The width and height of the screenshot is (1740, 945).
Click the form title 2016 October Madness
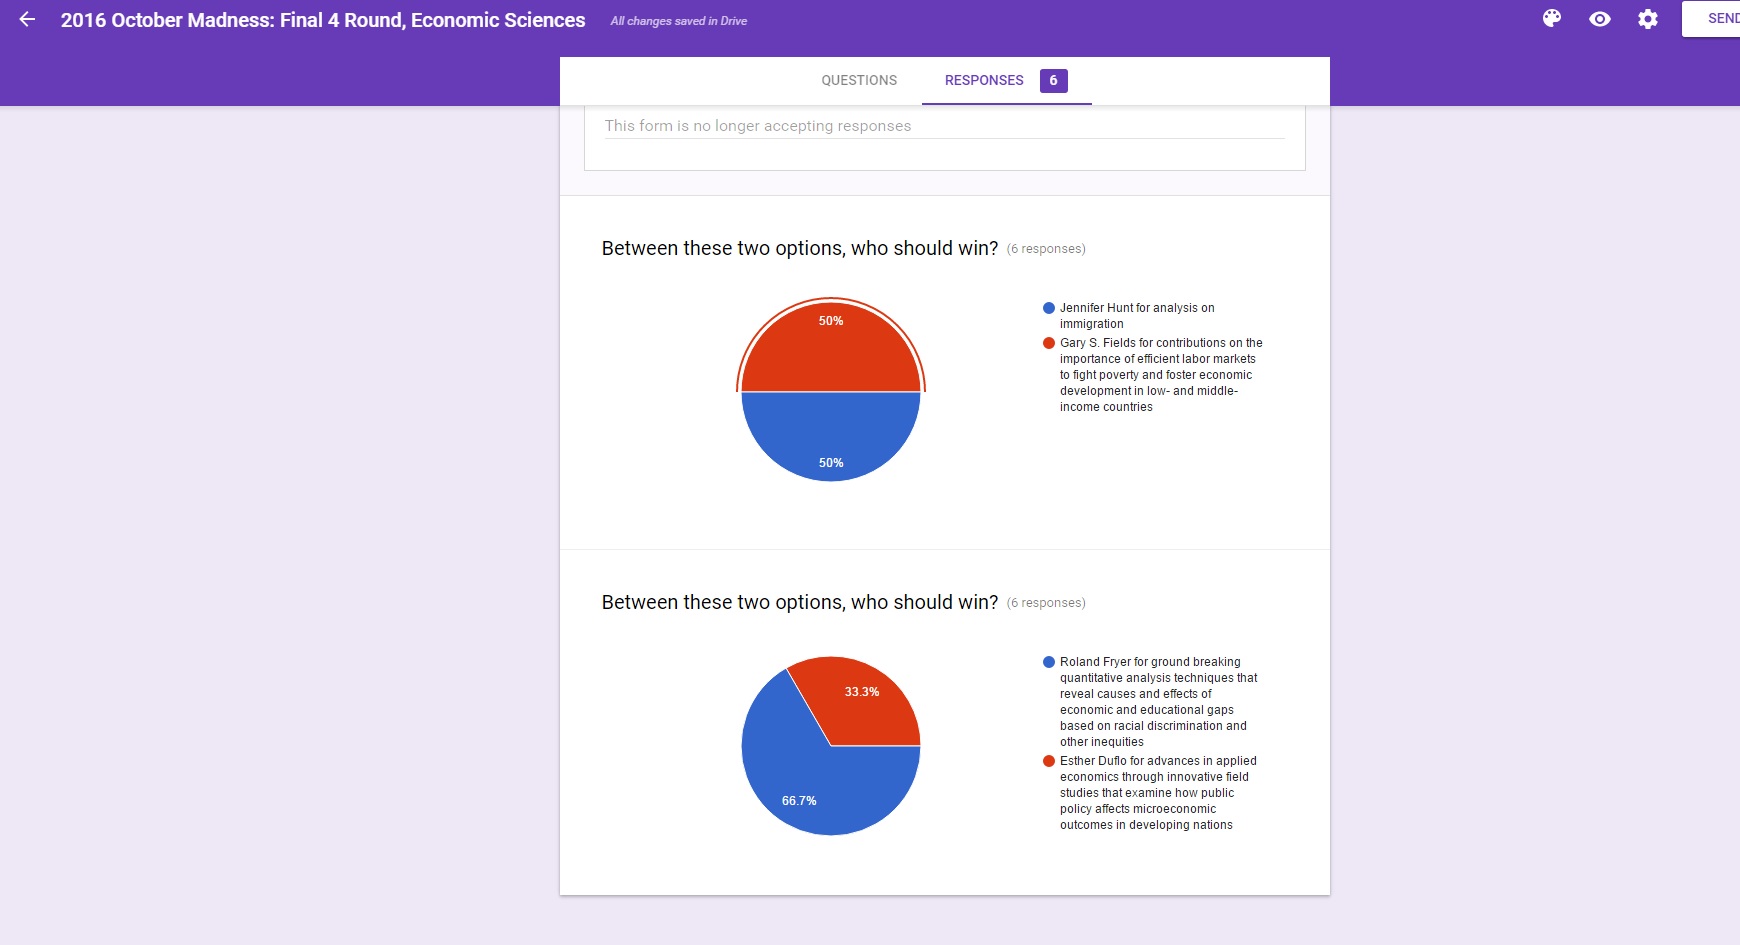point(322,20)
